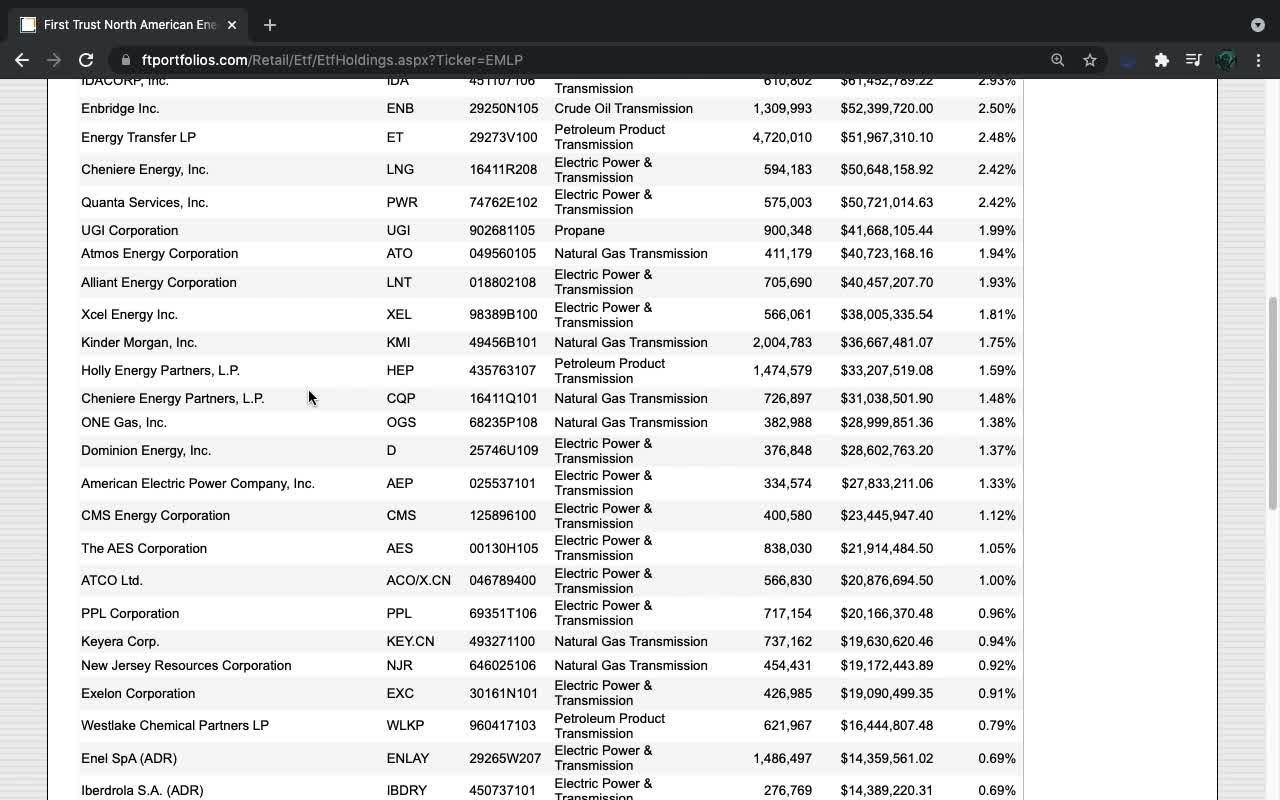Open the media control playlist icon

tap(1193, 60)
